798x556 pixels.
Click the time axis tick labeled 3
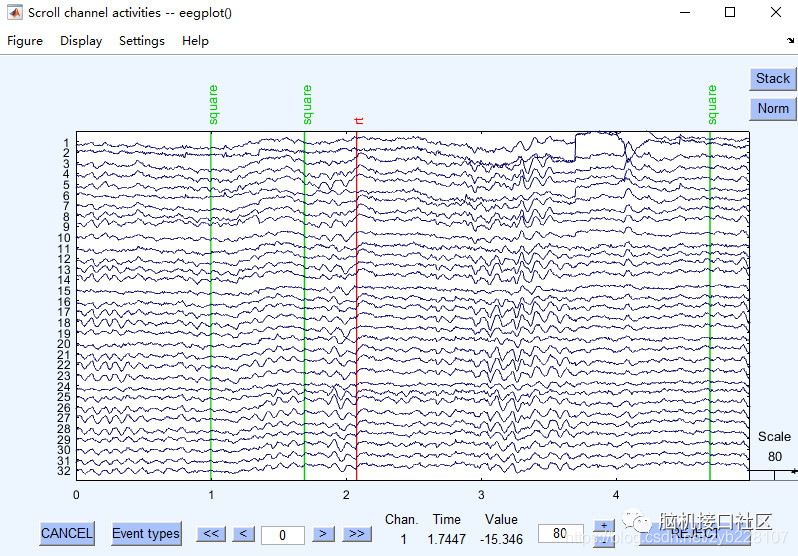click(x=481, y=495)
